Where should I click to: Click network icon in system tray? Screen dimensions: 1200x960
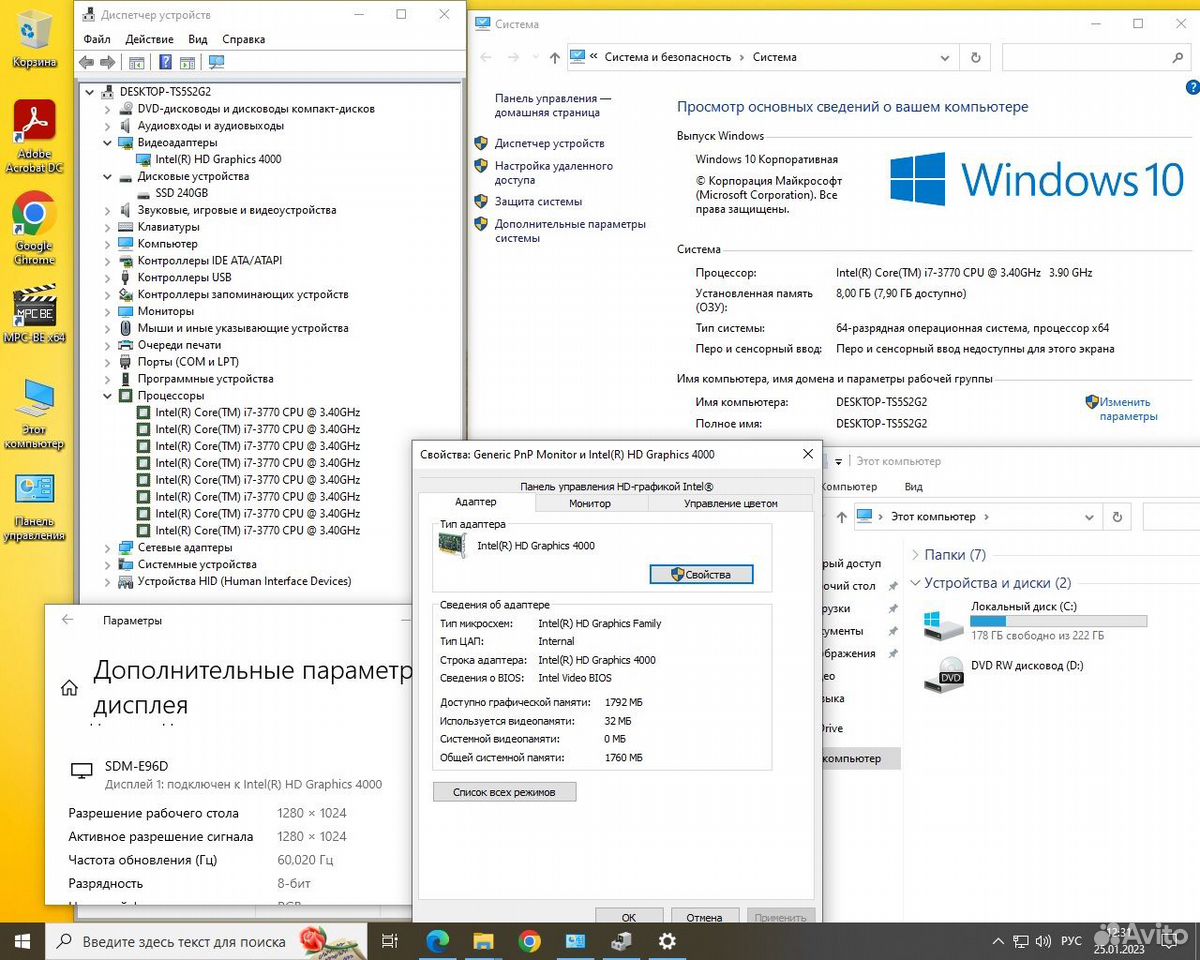click(x=1020, y=941)
